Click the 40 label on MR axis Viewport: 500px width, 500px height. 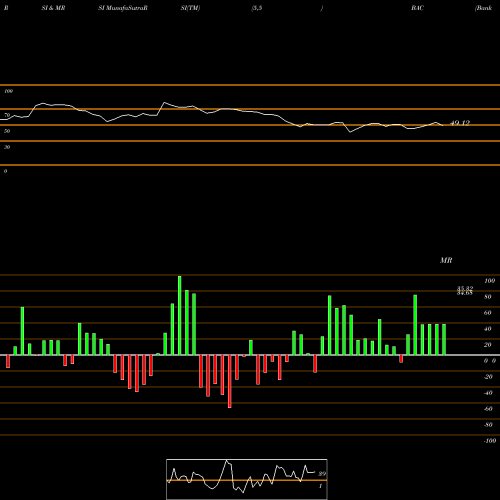click(x=488, y=329)
